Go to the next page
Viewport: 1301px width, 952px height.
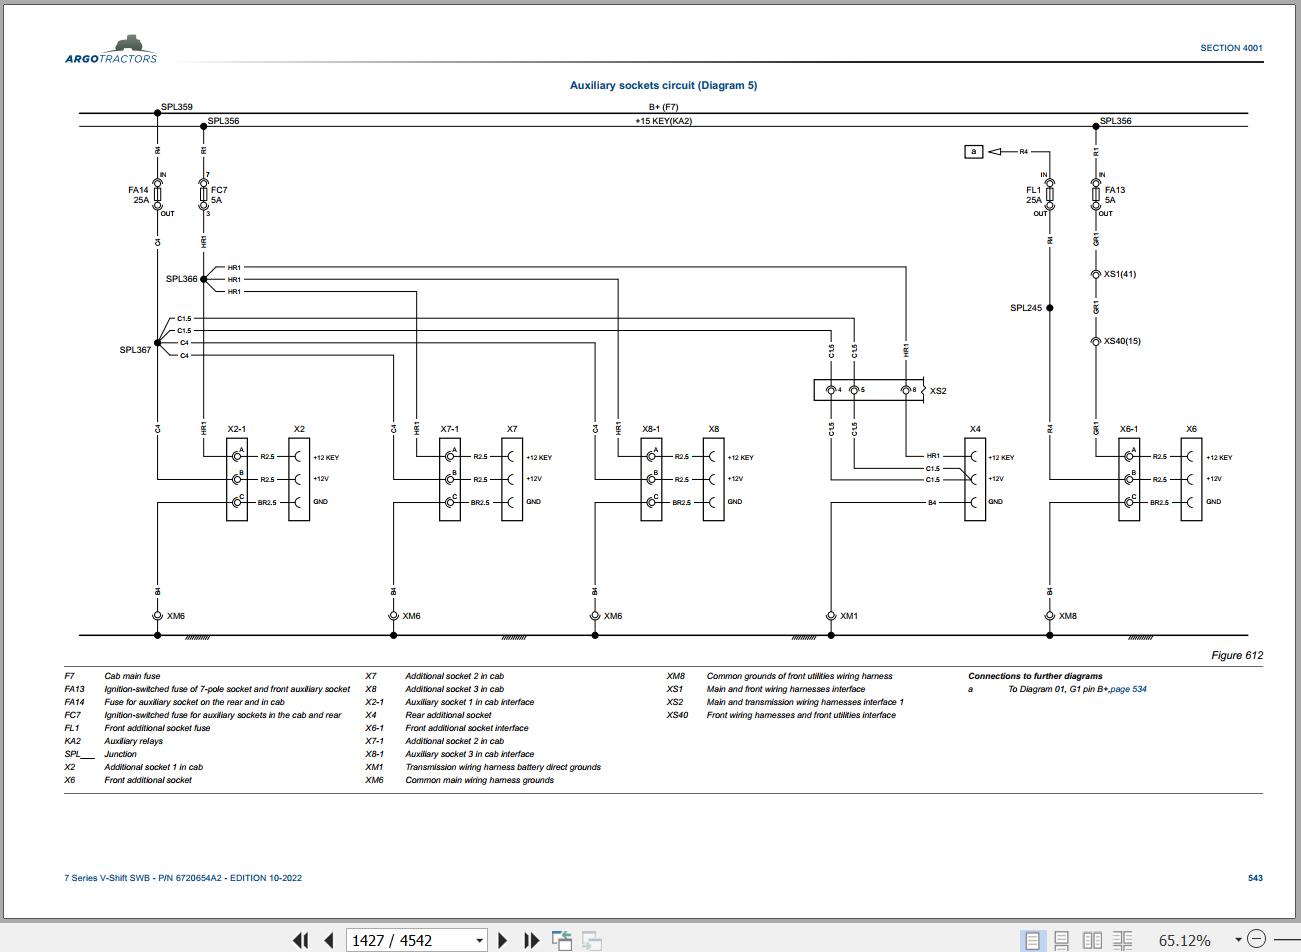tap(503, 940)
